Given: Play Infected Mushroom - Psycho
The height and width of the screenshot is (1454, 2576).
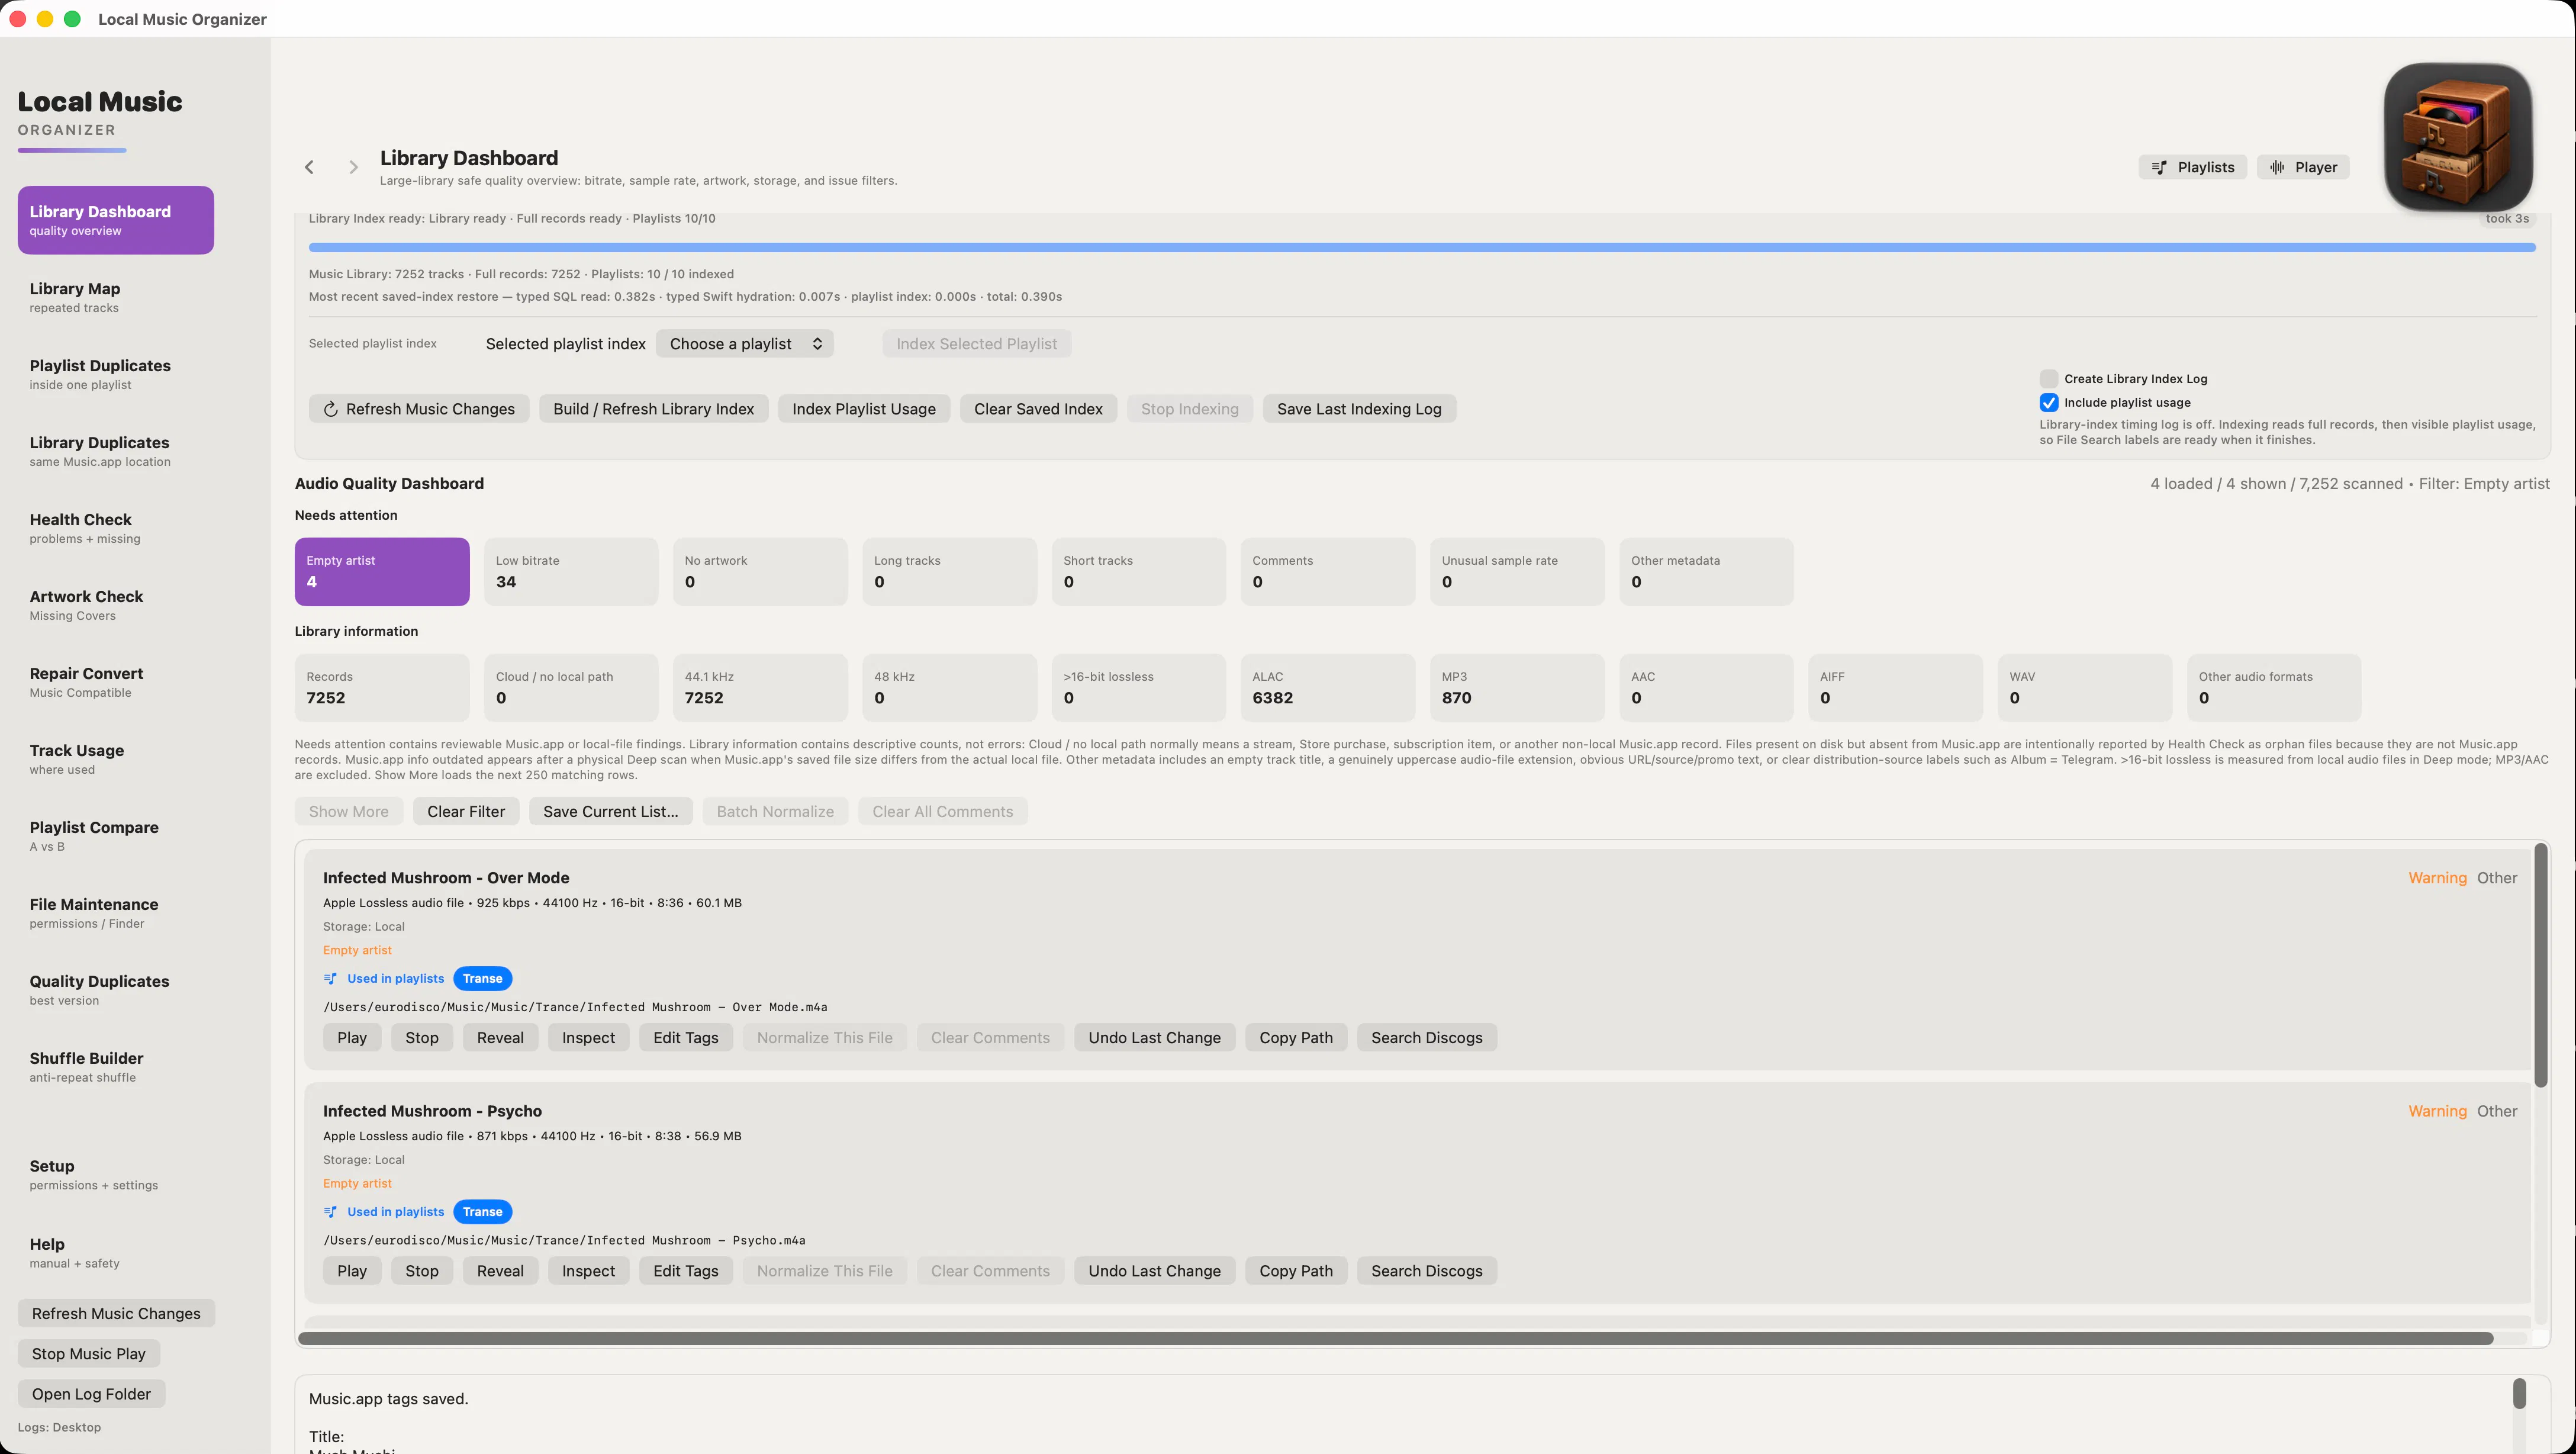Looking at the screenshot, I should pos(352,1271).
